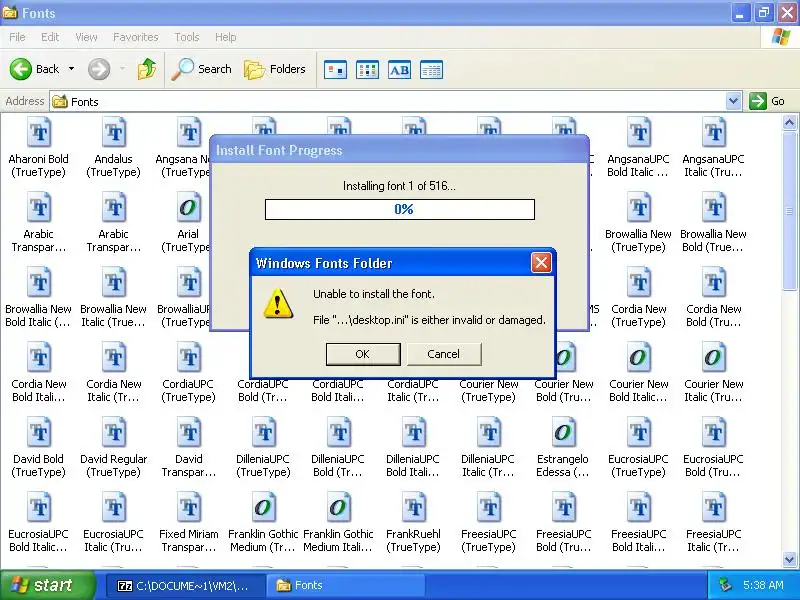The height and width of the screenshot is (600, 800).
Task: Open the File menu
Action: click(x=17, y=37)
